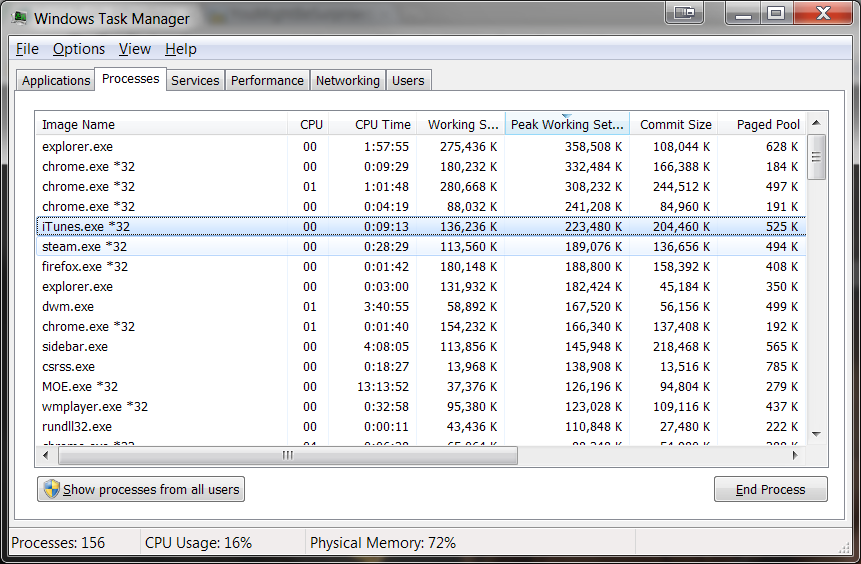Select chrome.exe with CPU time 0:01:40
The height and width of the screenshot is (564, 861).
point(421,326)
